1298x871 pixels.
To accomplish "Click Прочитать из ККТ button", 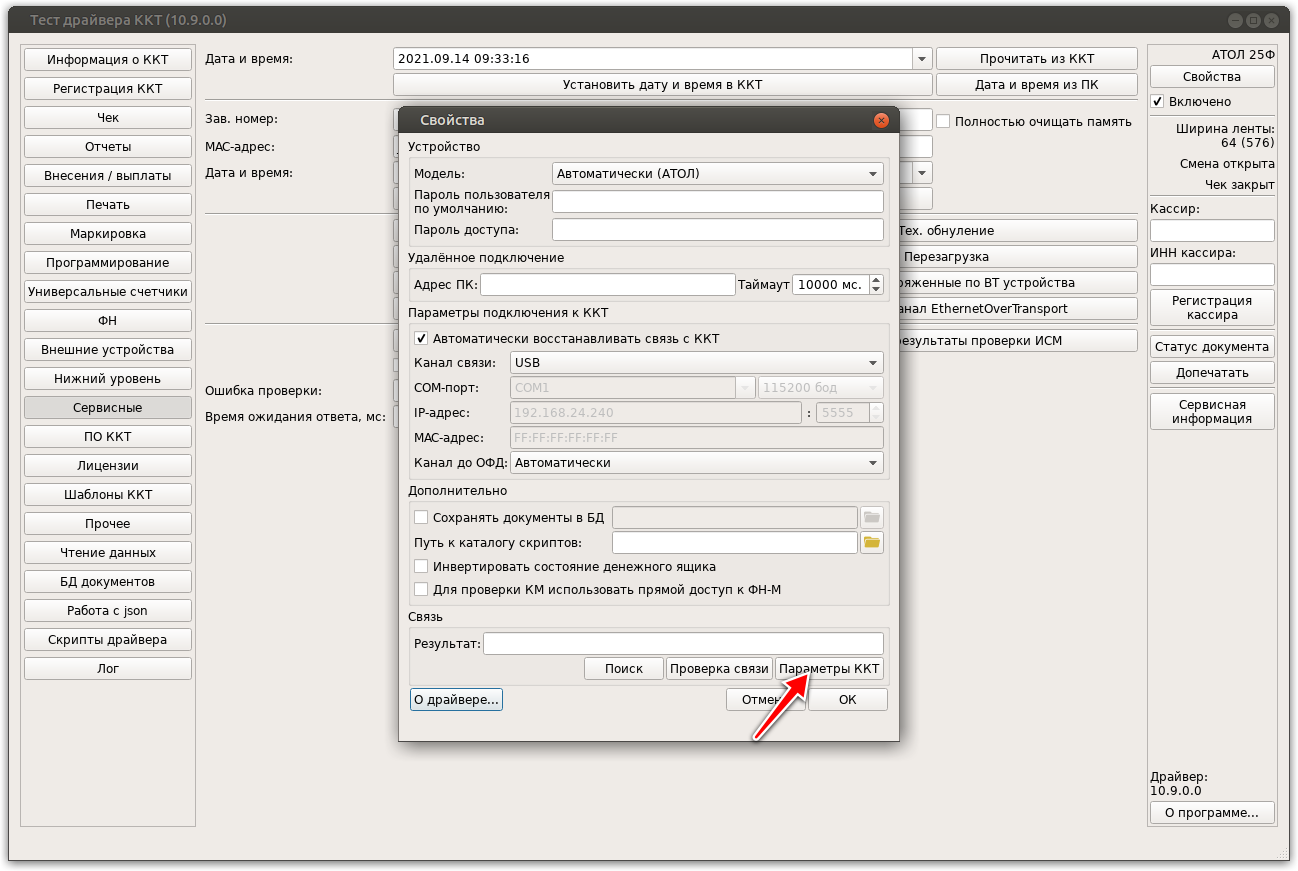I will 1037,59.
